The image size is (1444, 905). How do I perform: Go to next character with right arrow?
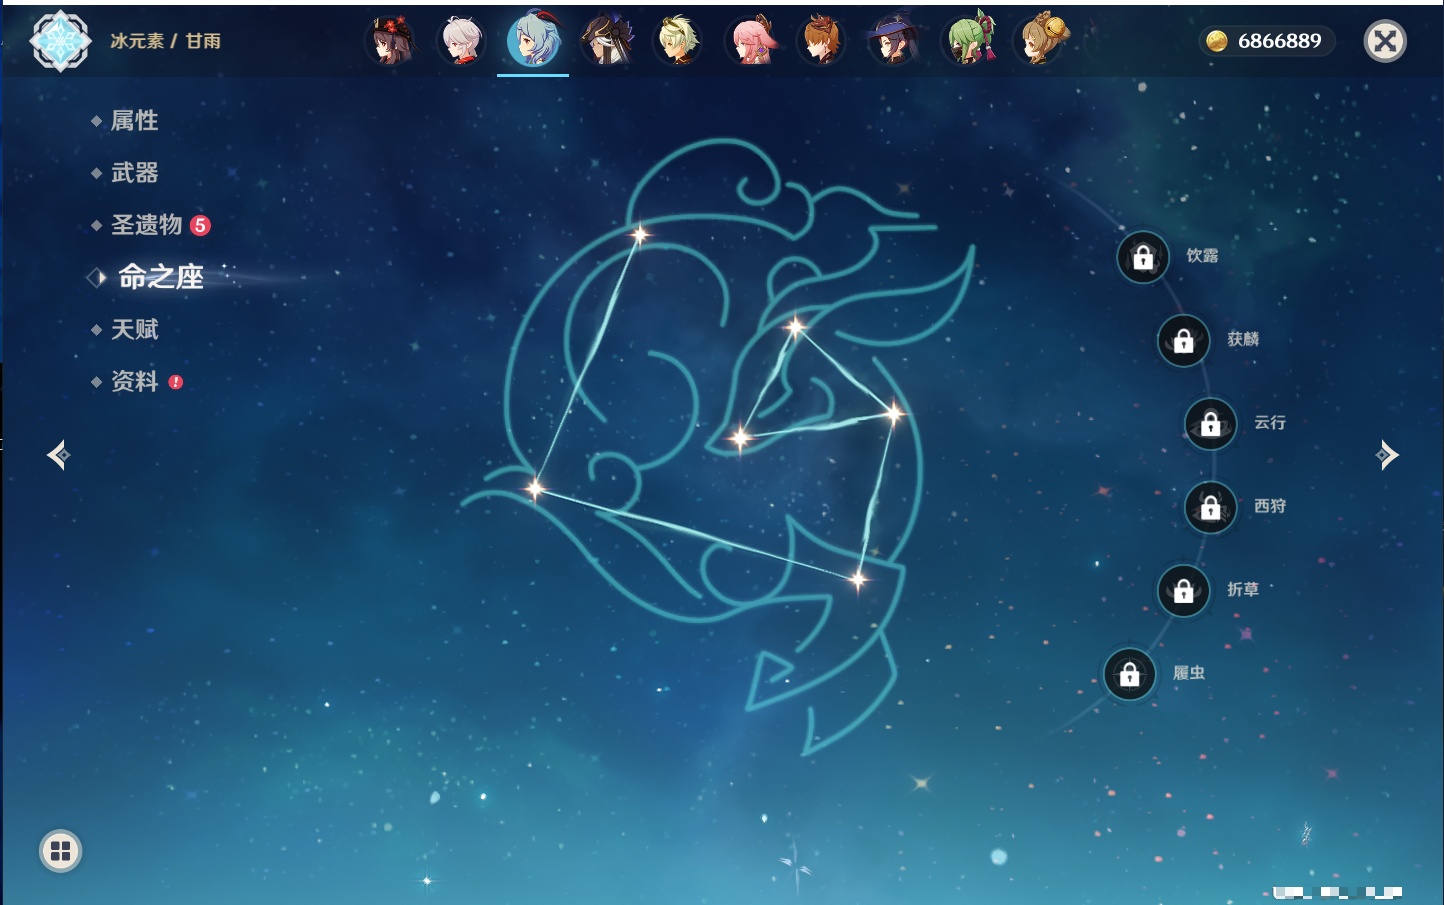click(x=1387, y=455)
